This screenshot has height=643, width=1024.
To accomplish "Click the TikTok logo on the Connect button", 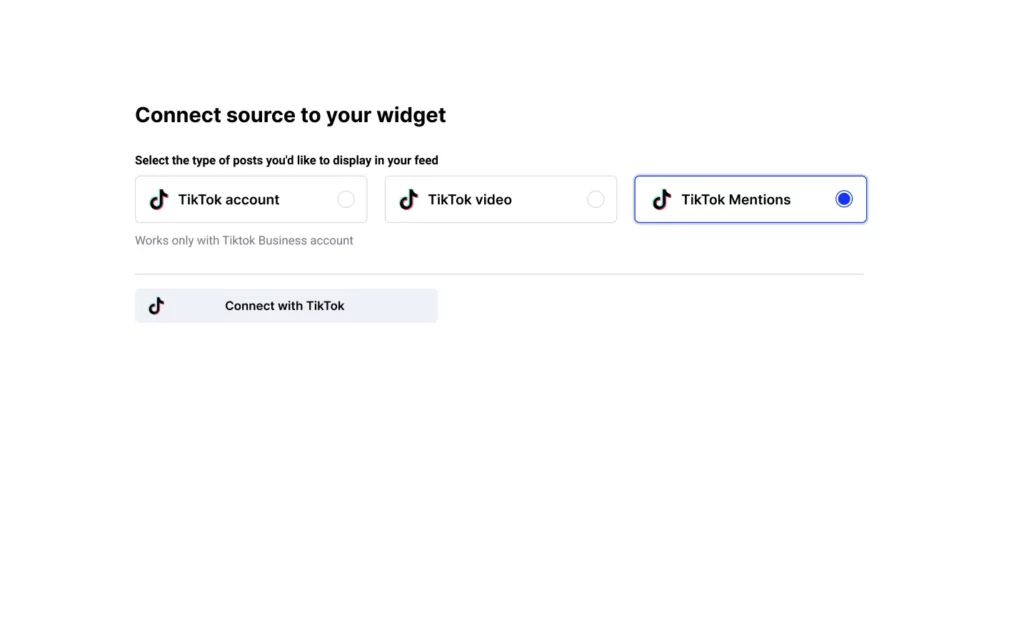I will click(156, 306).
